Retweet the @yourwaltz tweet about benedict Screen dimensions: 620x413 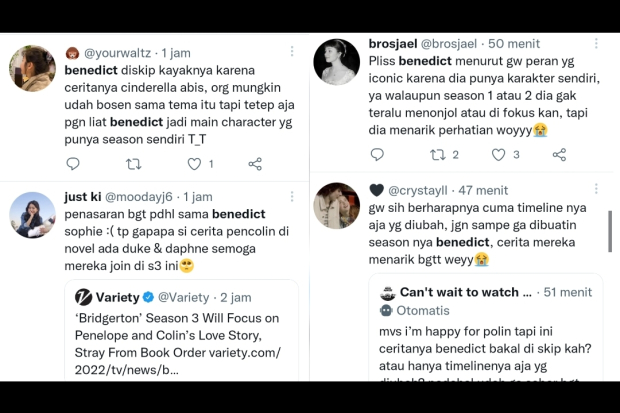point(134,164)
